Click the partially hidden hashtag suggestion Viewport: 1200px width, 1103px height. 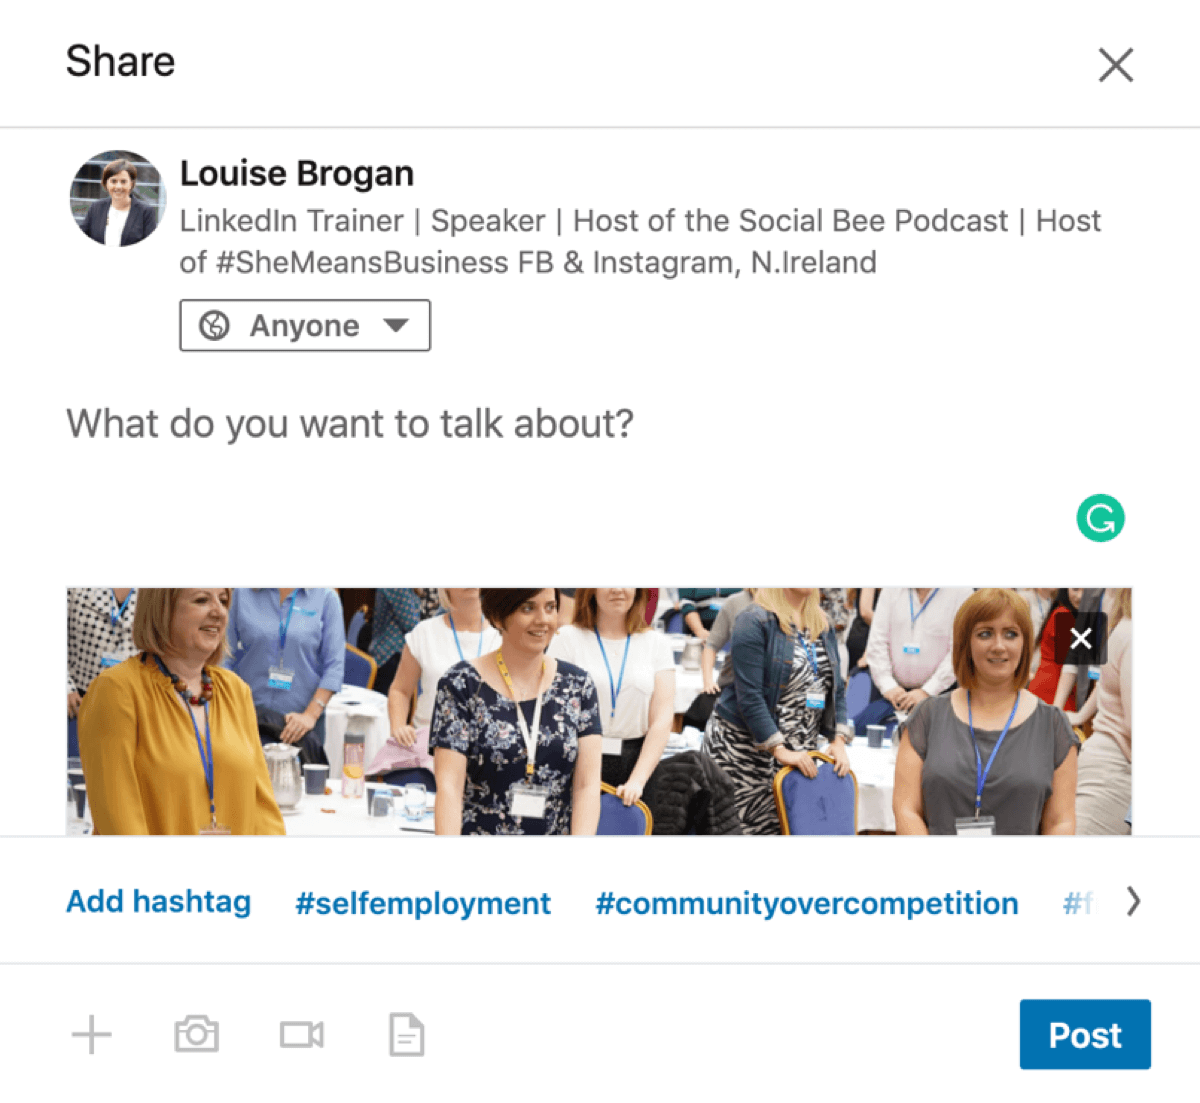(x=1079, y=903)
